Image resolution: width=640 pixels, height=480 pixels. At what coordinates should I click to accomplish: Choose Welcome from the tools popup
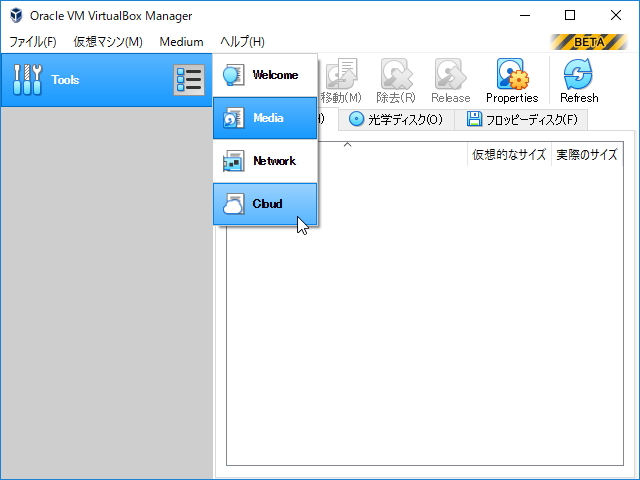pos(265,75)
